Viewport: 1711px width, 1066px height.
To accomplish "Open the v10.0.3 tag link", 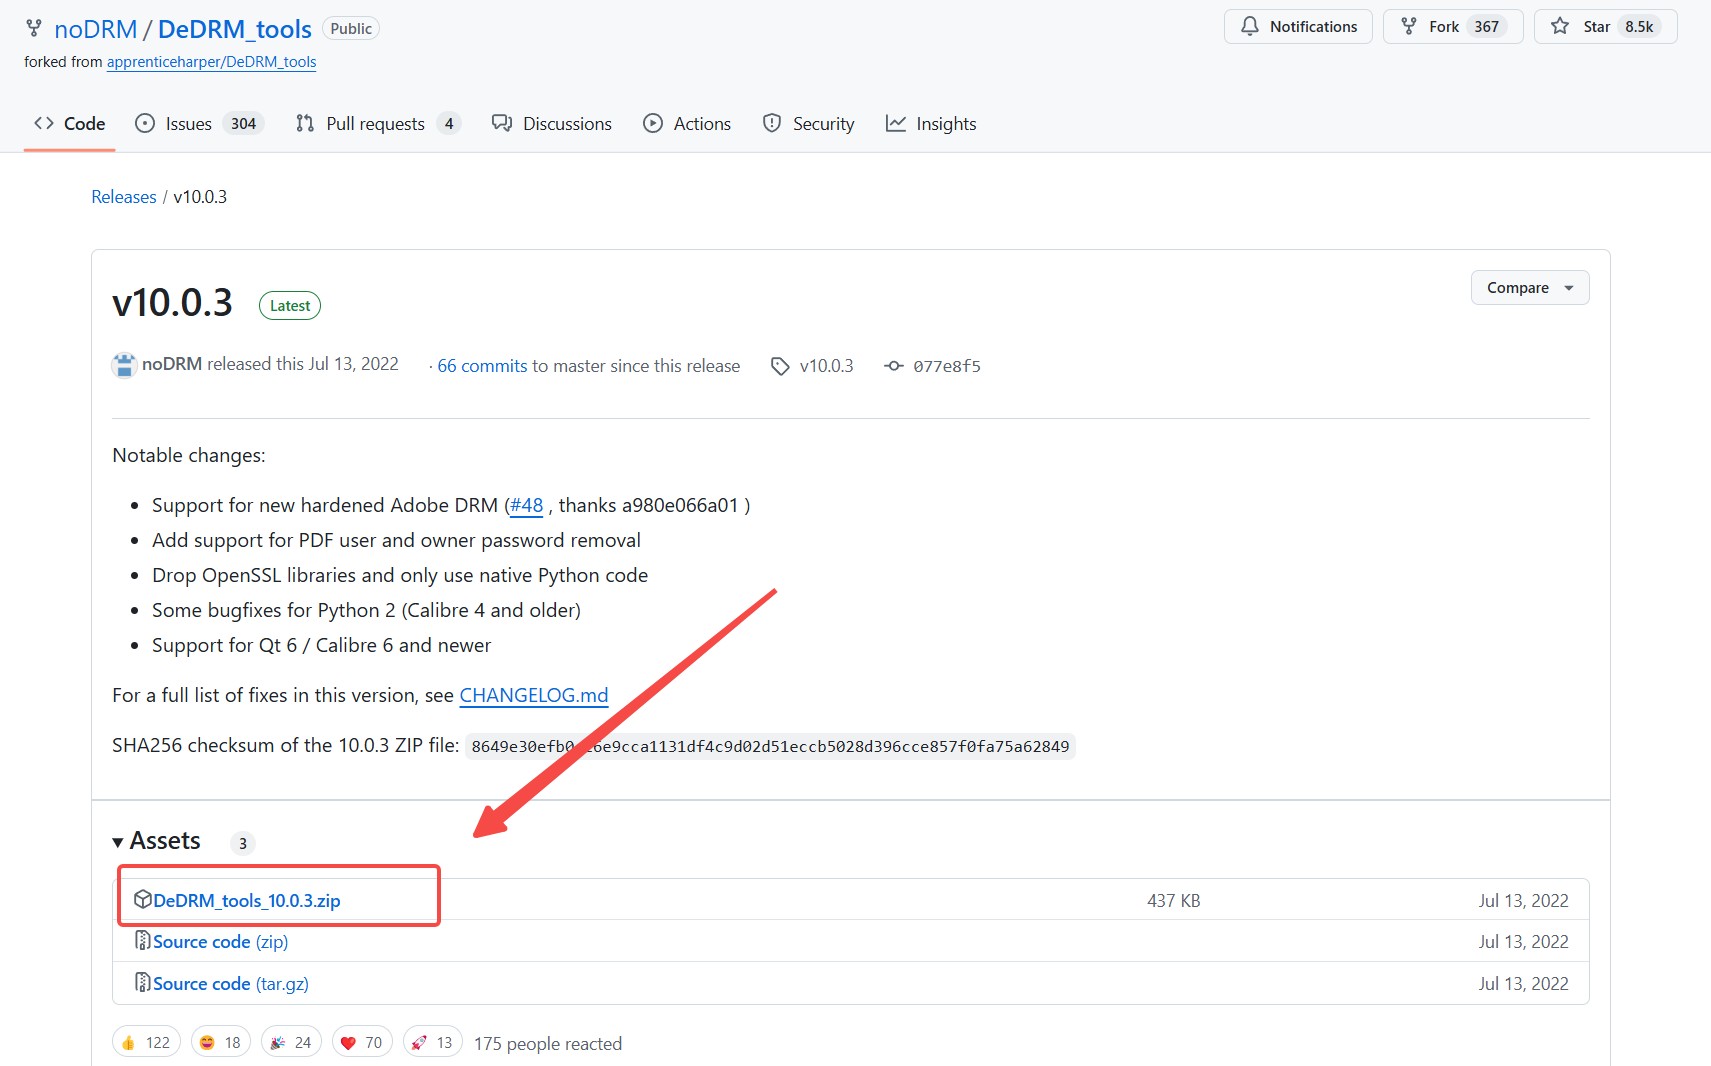I will coord(827,366).
